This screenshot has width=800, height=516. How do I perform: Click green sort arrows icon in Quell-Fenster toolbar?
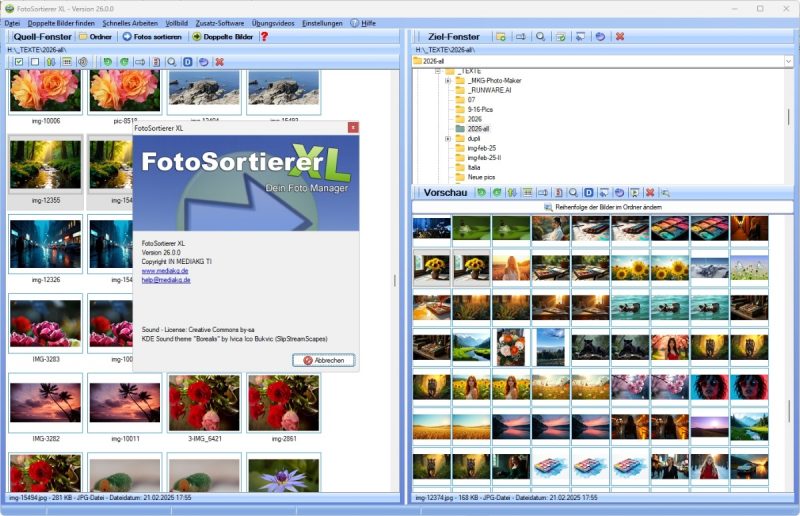pos(51,62)
